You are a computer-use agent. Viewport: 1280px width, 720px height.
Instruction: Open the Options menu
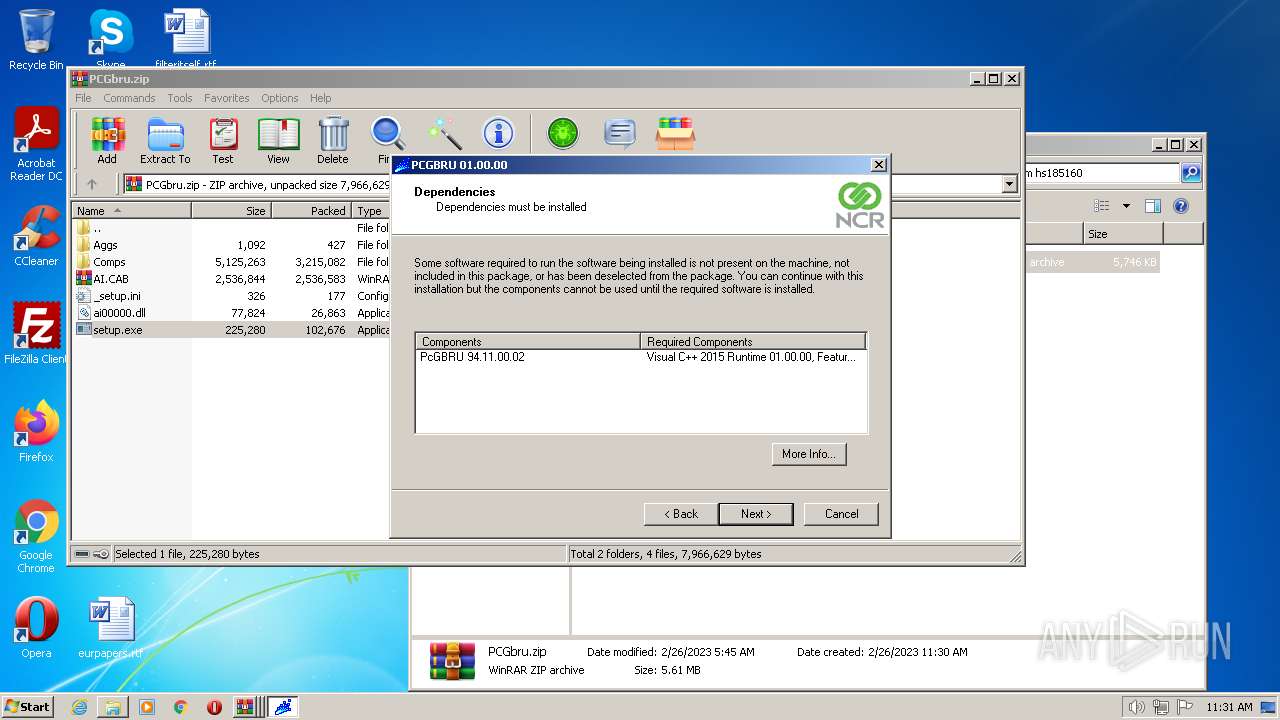(x=280, y=98)
